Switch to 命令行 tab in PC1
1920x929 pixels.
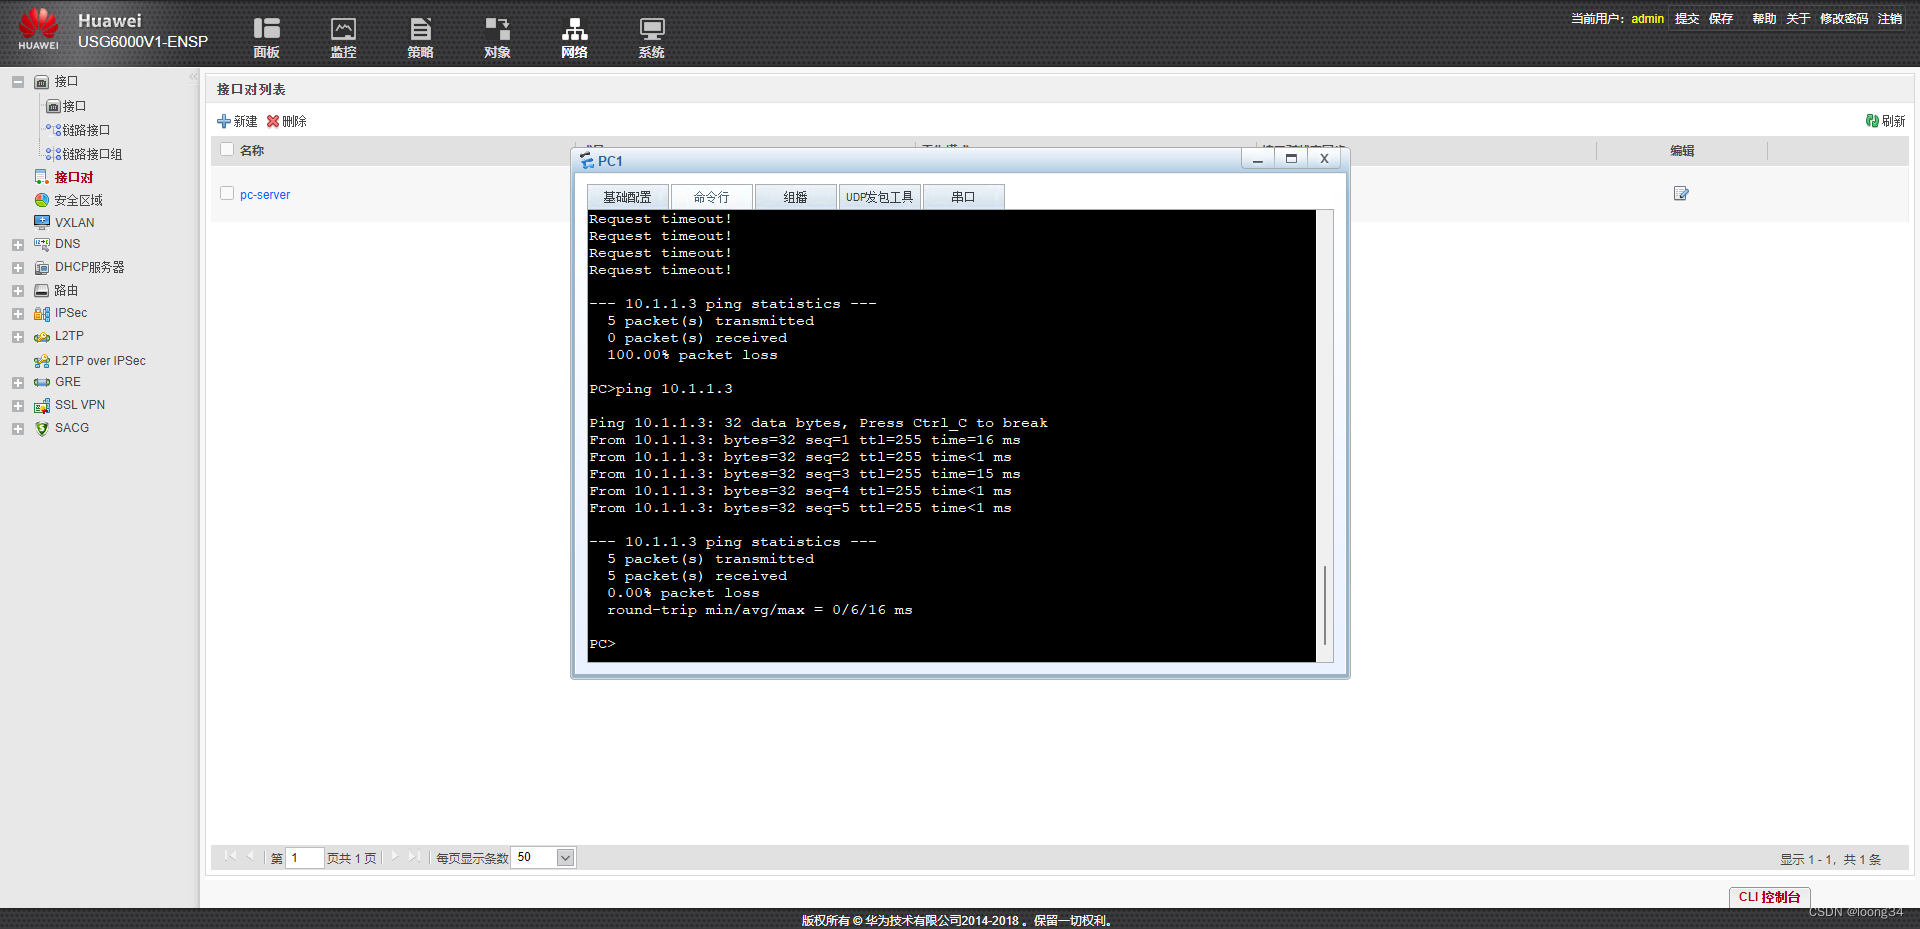pos(711,197)
